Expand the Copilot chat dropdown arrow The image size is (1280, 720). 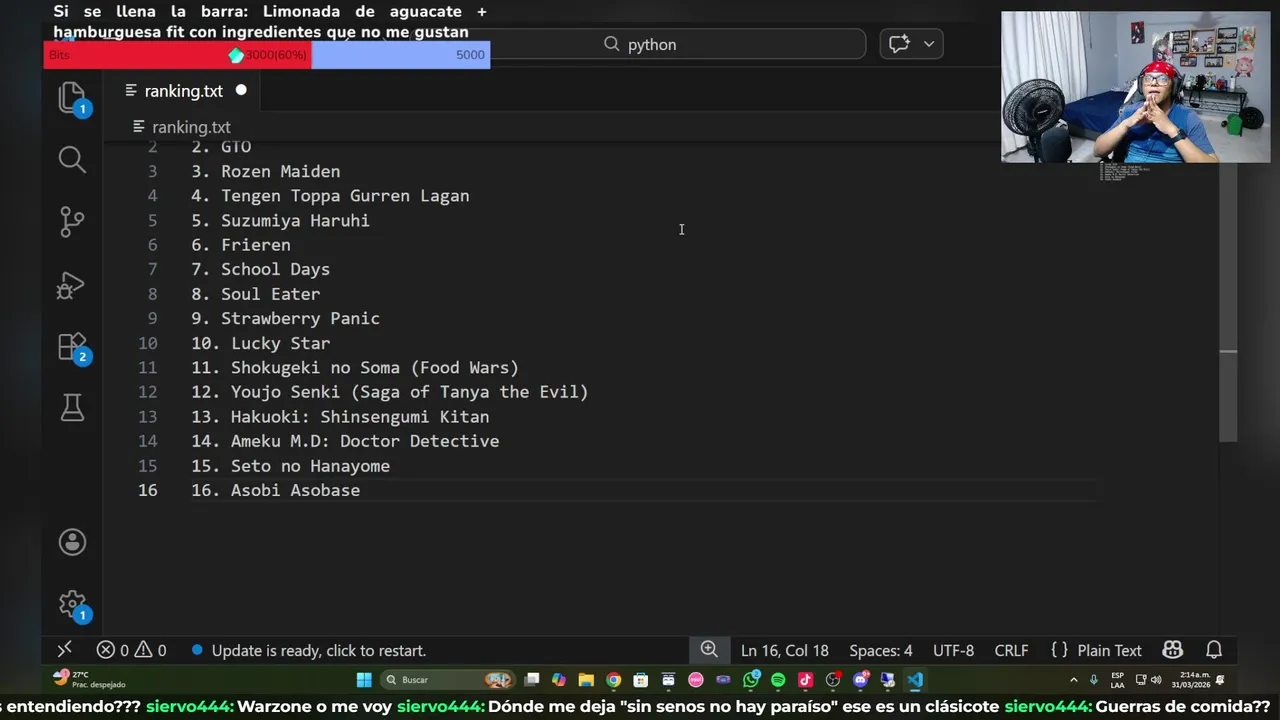pos(929,44)
